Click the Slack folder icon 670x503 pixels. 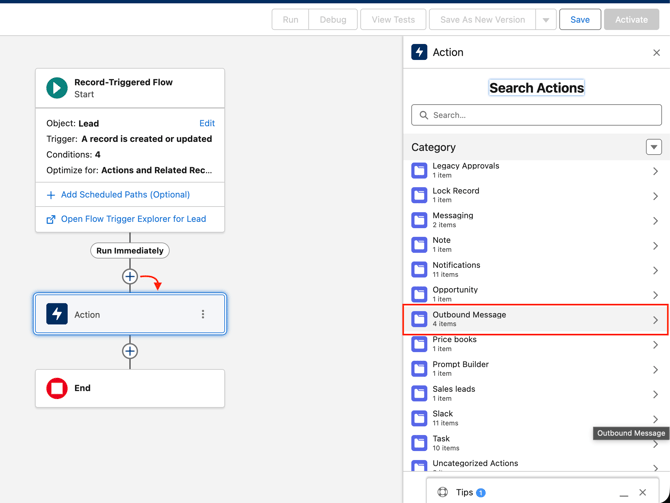419,418
